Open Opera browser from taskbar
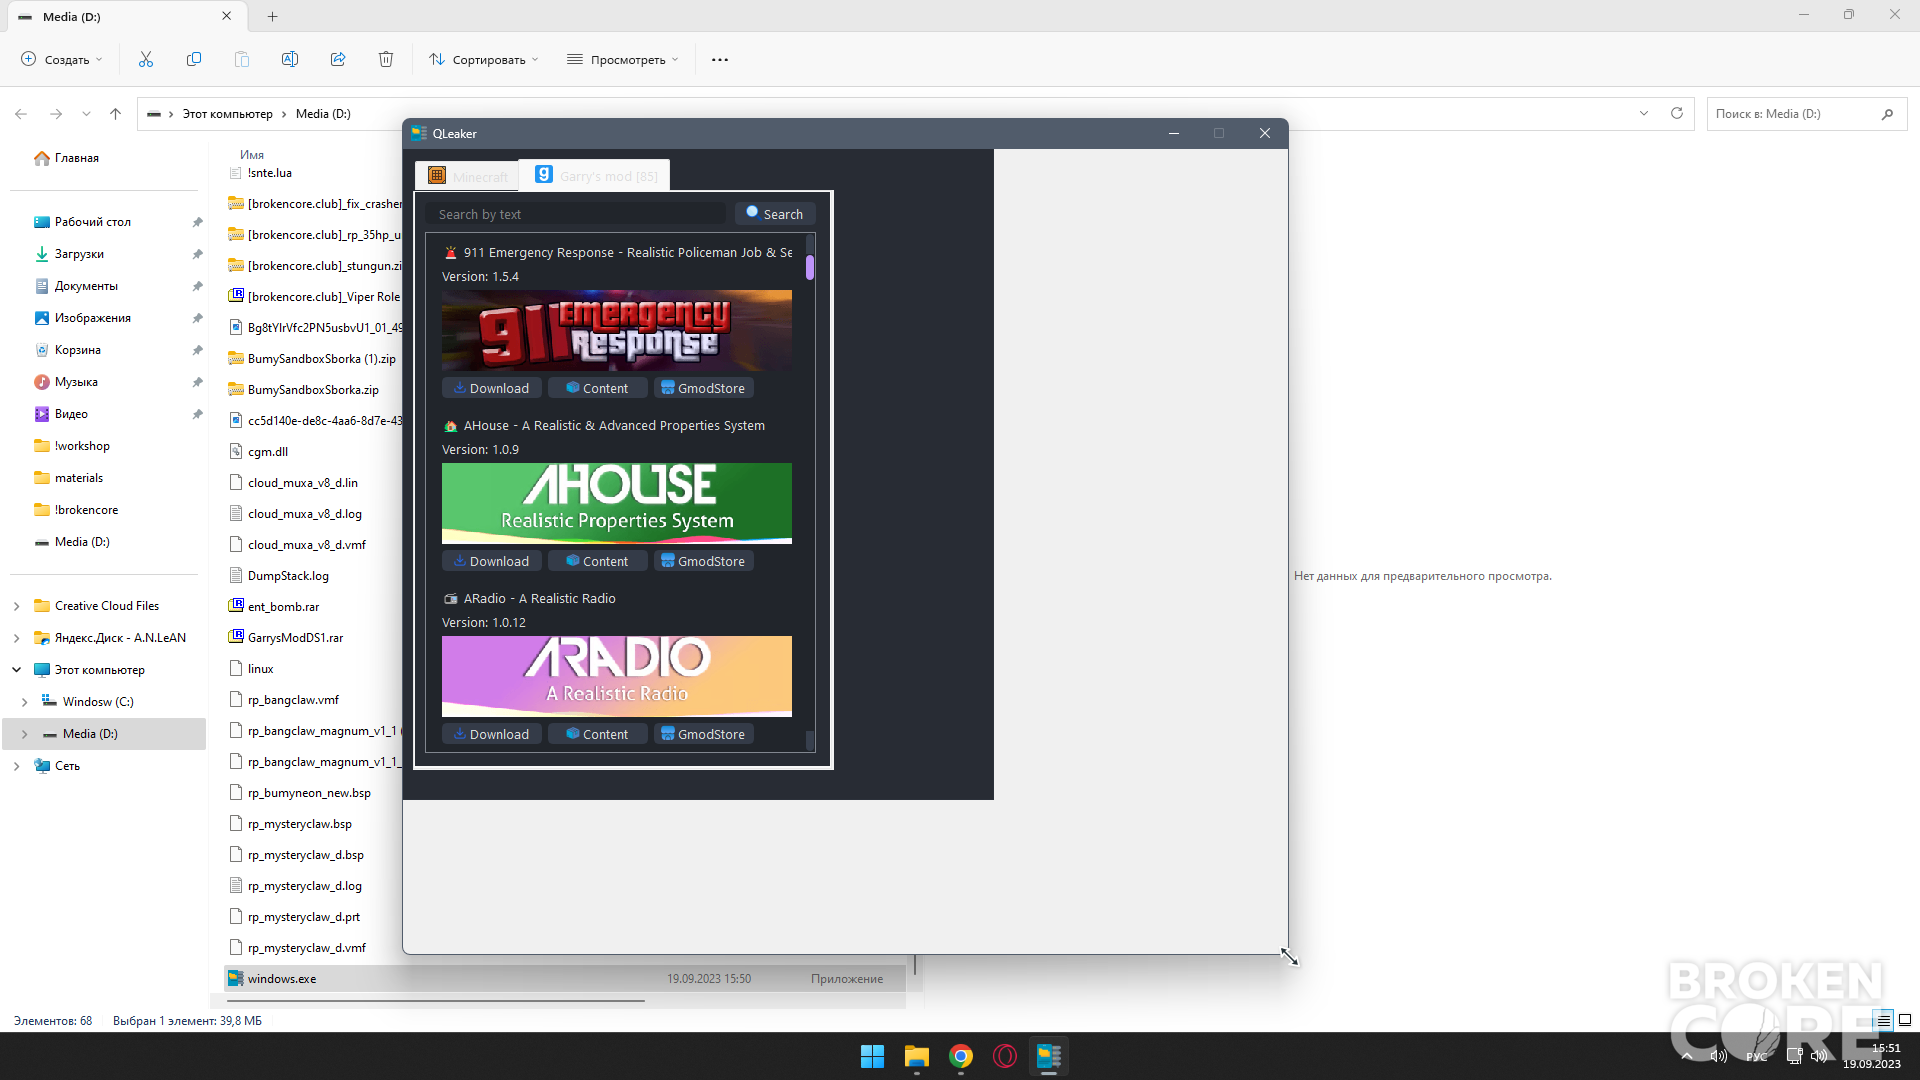The height and width of the screenshot is (1080, 1920). tap(1005, 1056)
